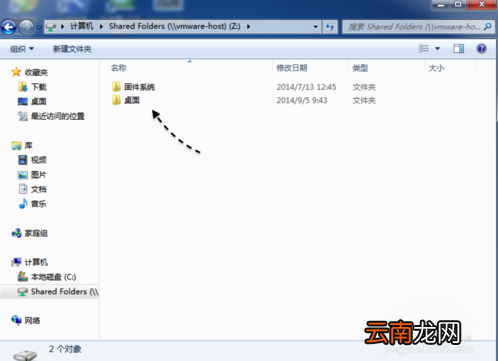Open 下载 in the favorites list
Image resolution: width=498 pixels, height=361 pixels.
[39, 87]
